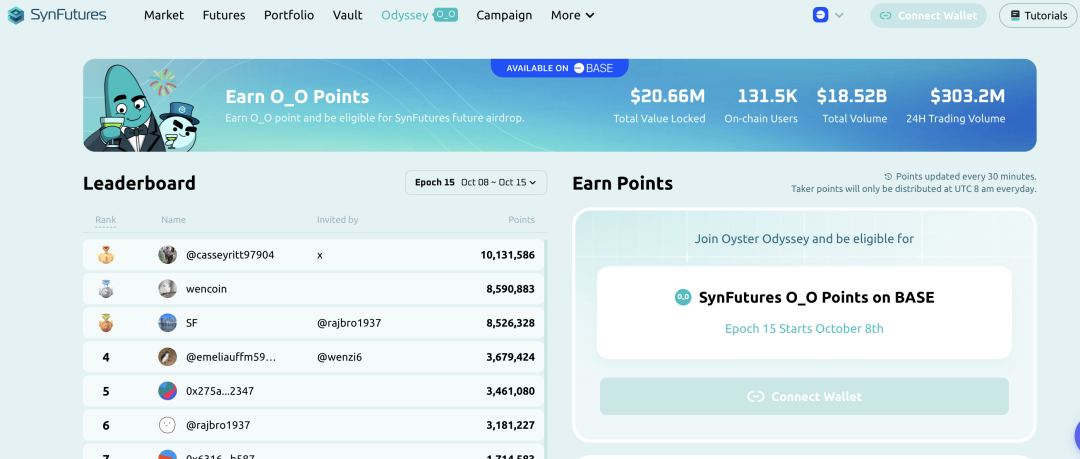Open the Vault page
The height and width of the screenshot is (459, 1080).
347,15
